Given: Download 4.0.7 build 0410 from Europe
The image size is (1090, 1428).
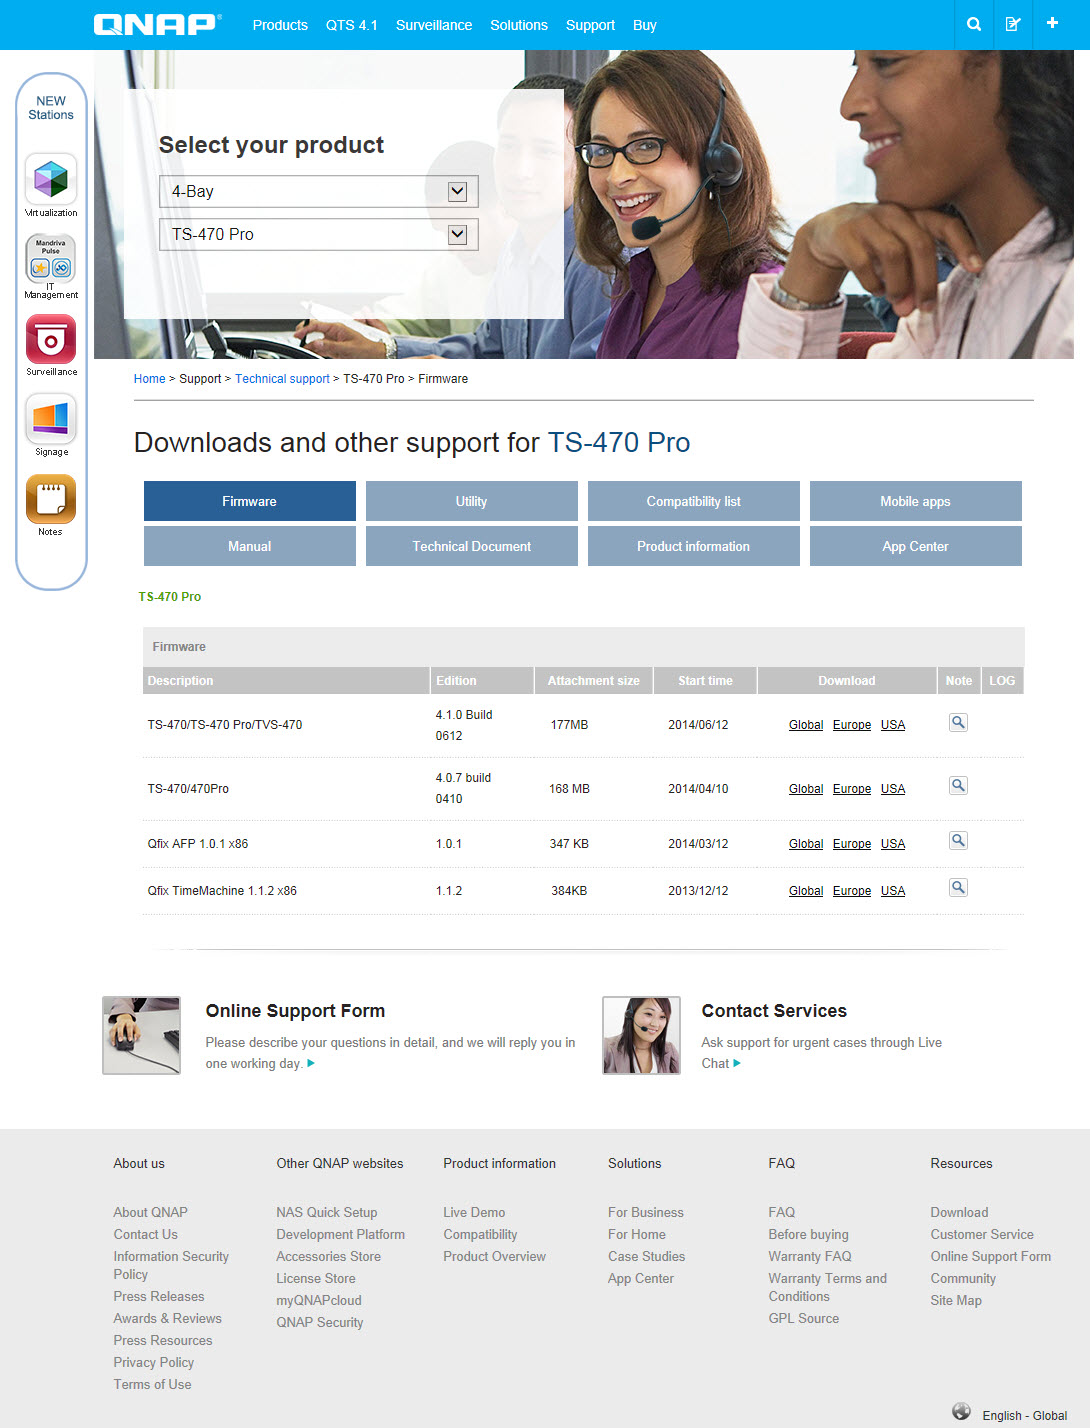Looking at the screenshot, I should click(852, 789).
